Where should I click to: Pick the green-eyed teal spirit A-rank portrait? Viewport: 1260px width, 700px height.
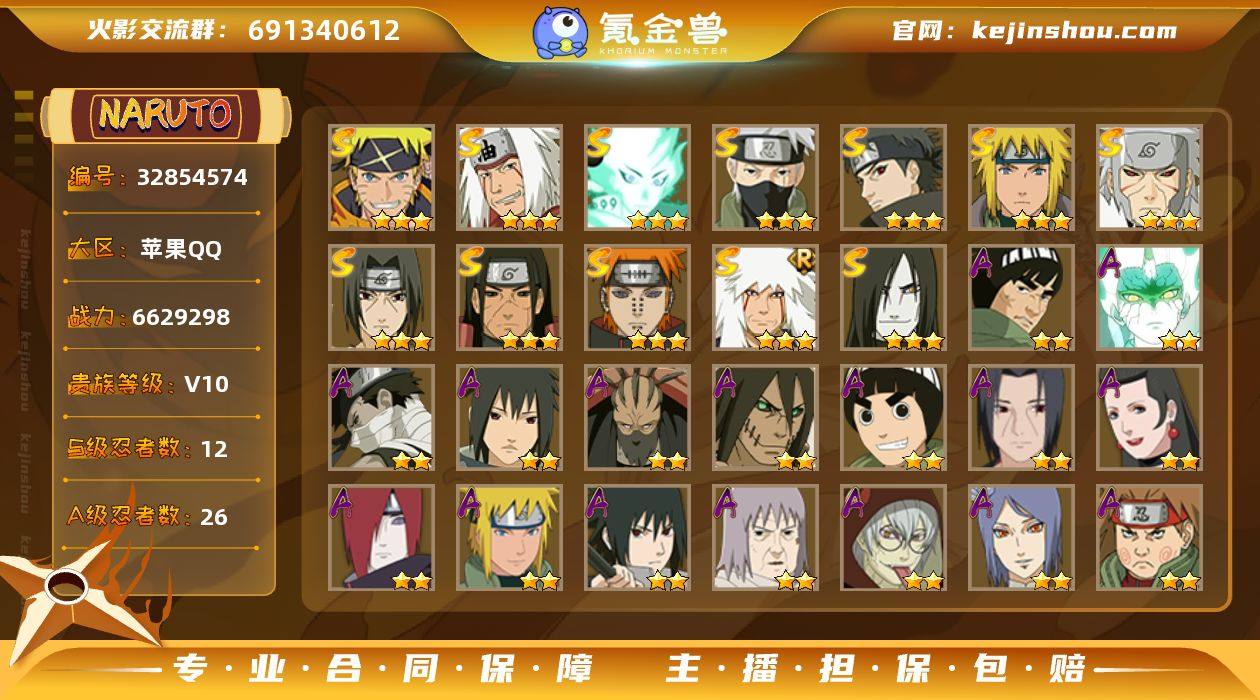(1149, 298)
